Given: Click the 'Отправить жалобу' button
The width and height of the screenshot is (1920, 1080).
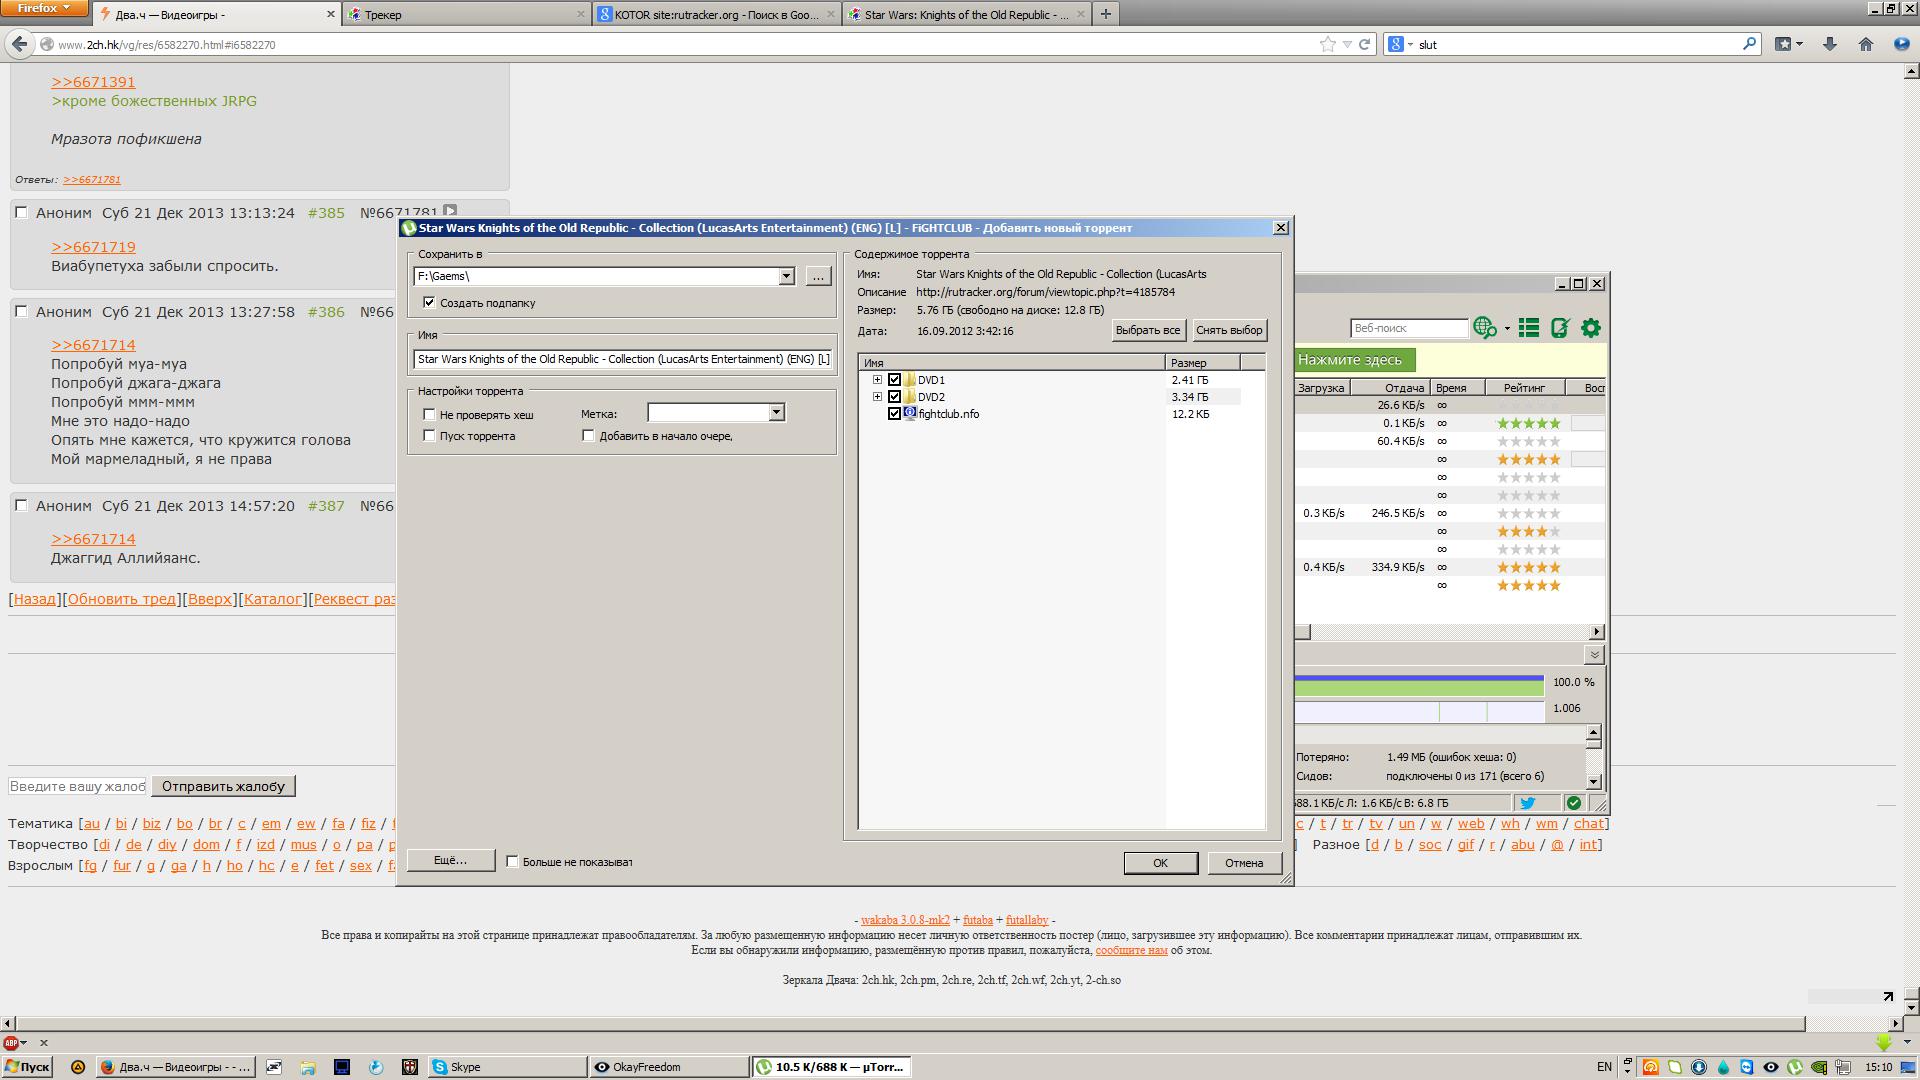Looking at the screenshot, I should pyautogui.click(x=223, y=786).
